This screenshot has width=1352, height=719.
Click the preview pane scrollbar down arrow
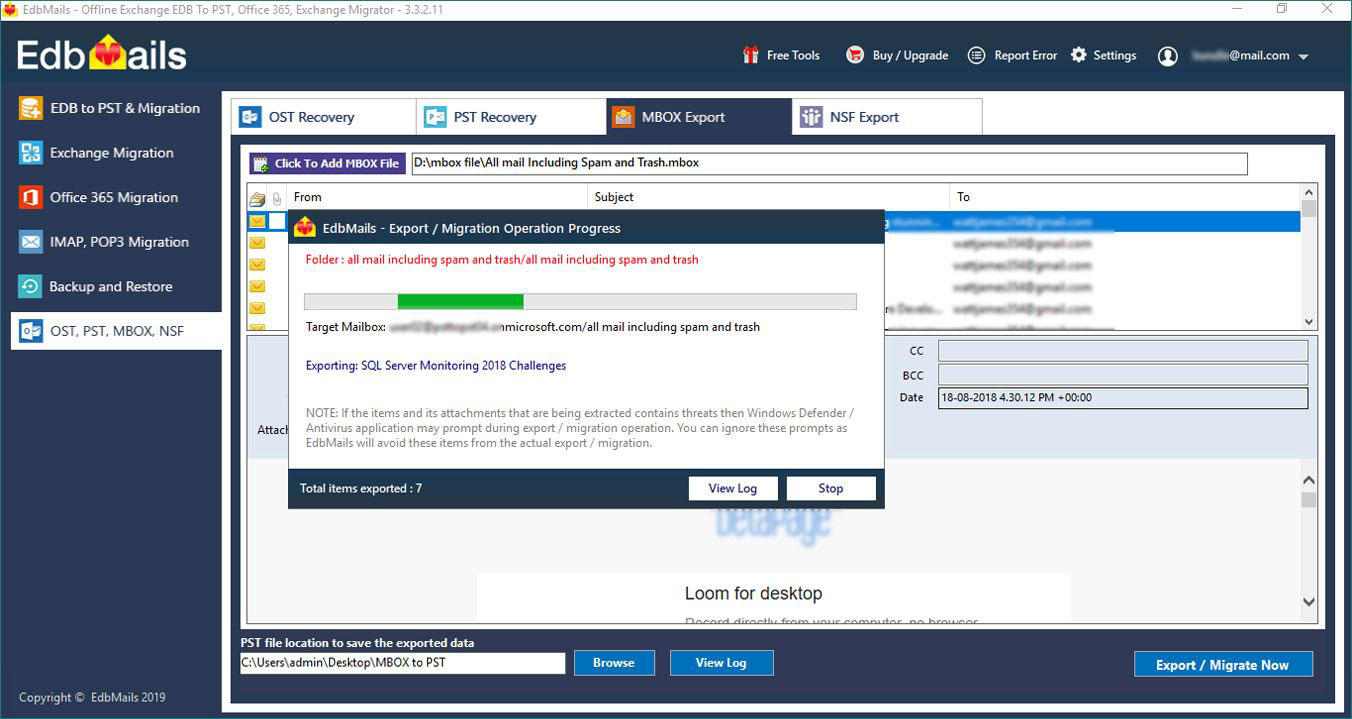point(1309,601)
